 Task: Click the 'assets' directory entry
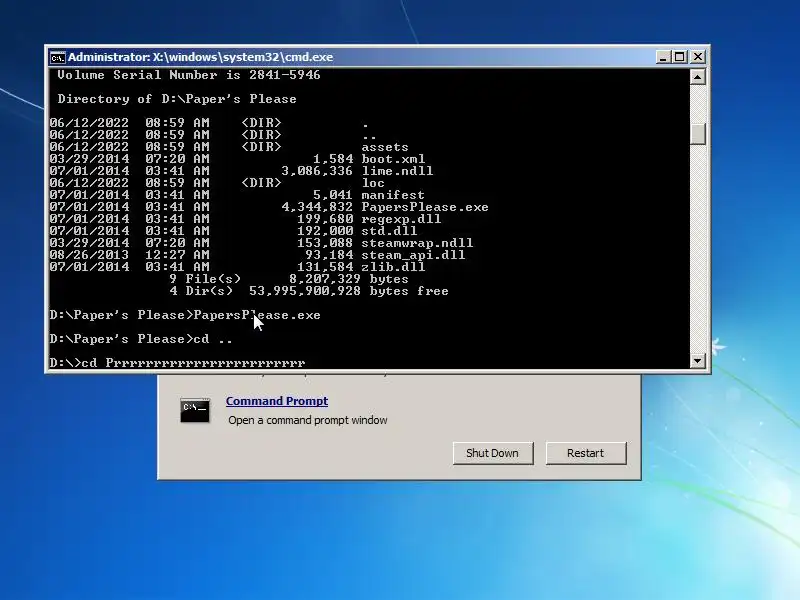point(385,147)
